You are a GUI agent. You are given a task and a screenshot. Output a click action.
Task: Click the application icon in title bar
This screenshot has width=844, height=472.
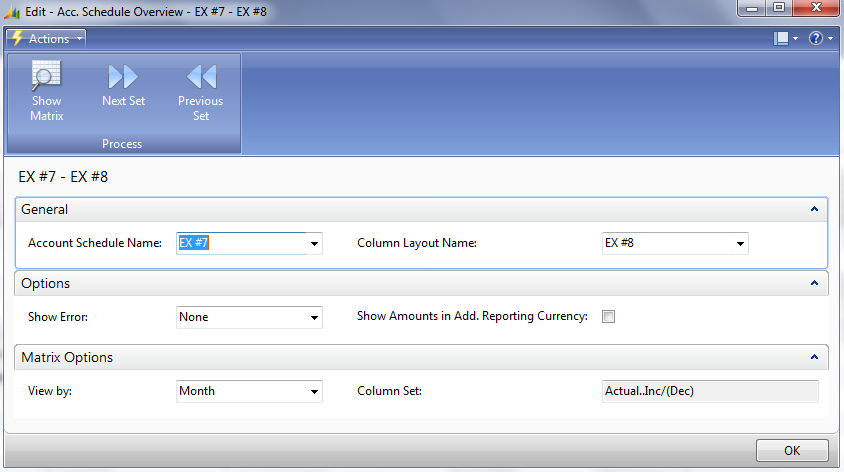coord(13,11)
